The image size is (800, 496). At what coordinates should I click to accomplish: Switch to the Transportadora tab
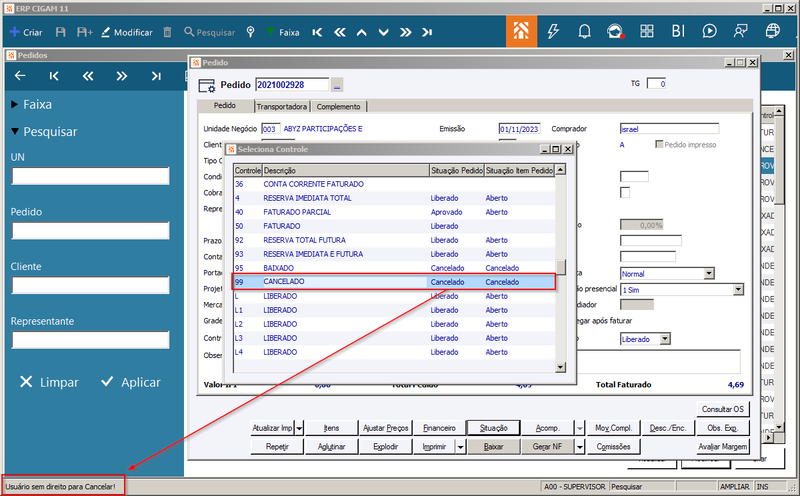click(x=282, y=107)
